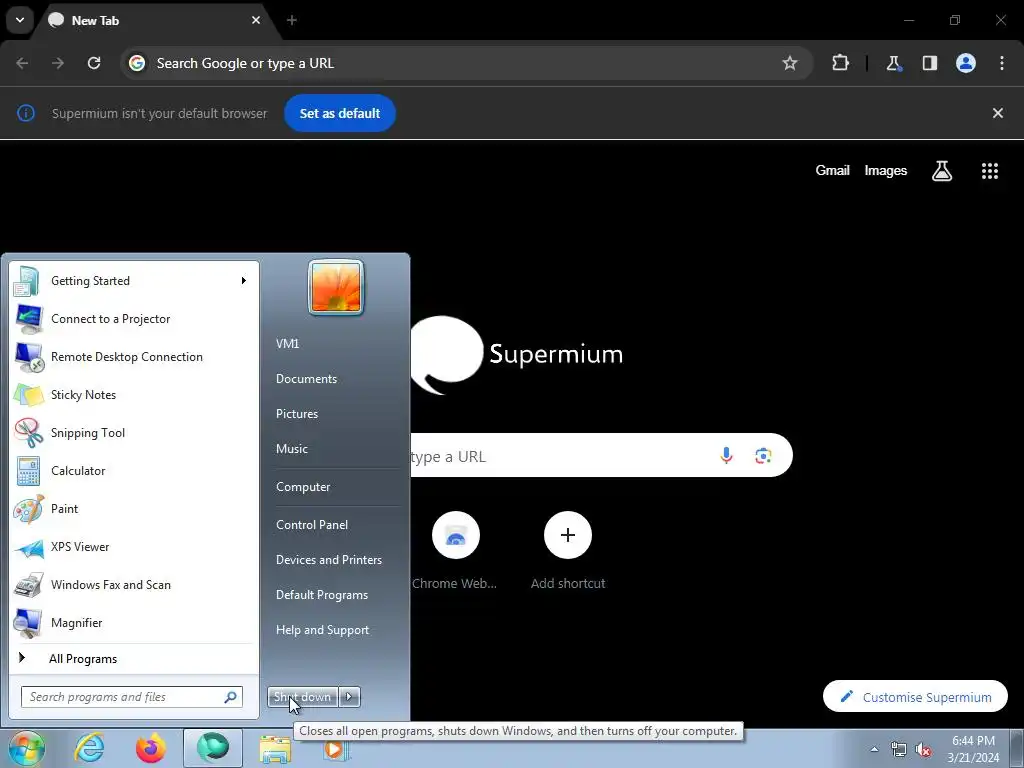Open Windows Media Player in taskbar
The image size is (1024, 768).
336,749
